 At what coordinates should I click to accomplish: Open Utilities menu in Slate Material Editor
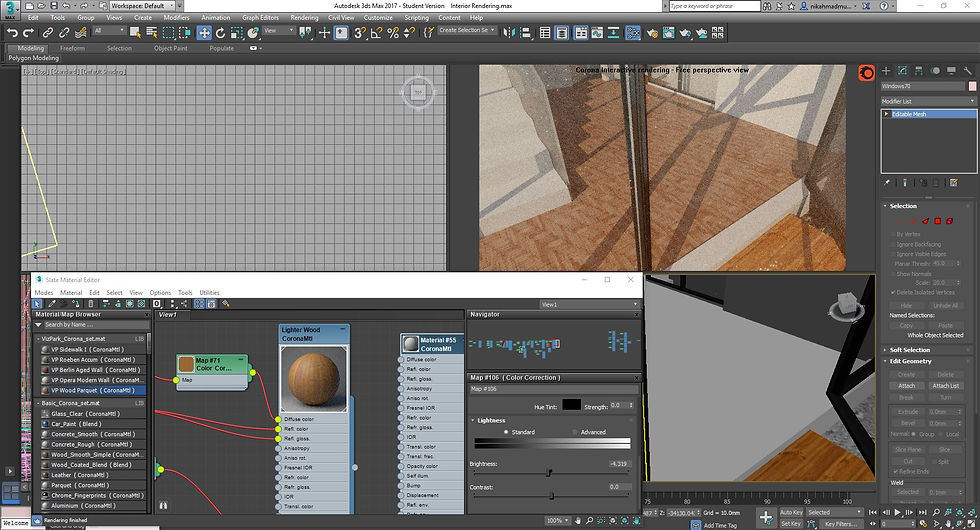click(x=209, y=292)
